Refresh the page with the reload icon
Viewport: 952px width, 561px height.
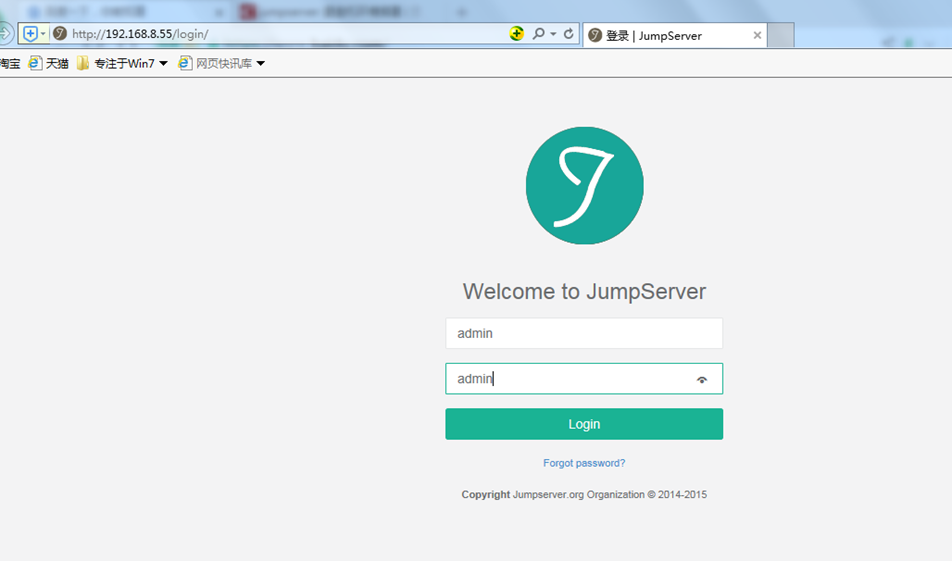pos(569,34)
